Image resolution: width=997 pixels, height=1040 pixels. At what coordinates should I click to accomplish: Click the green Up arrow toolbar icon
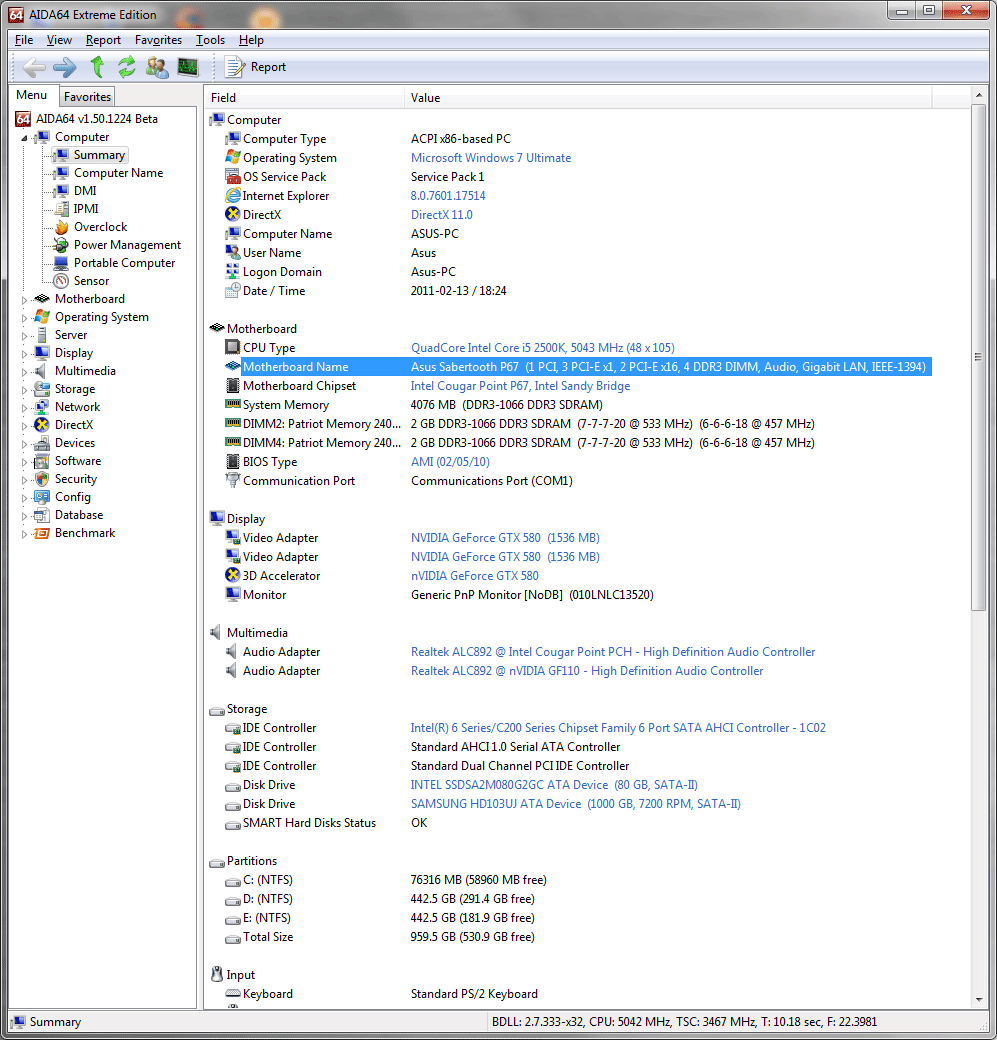click(98, 67)
